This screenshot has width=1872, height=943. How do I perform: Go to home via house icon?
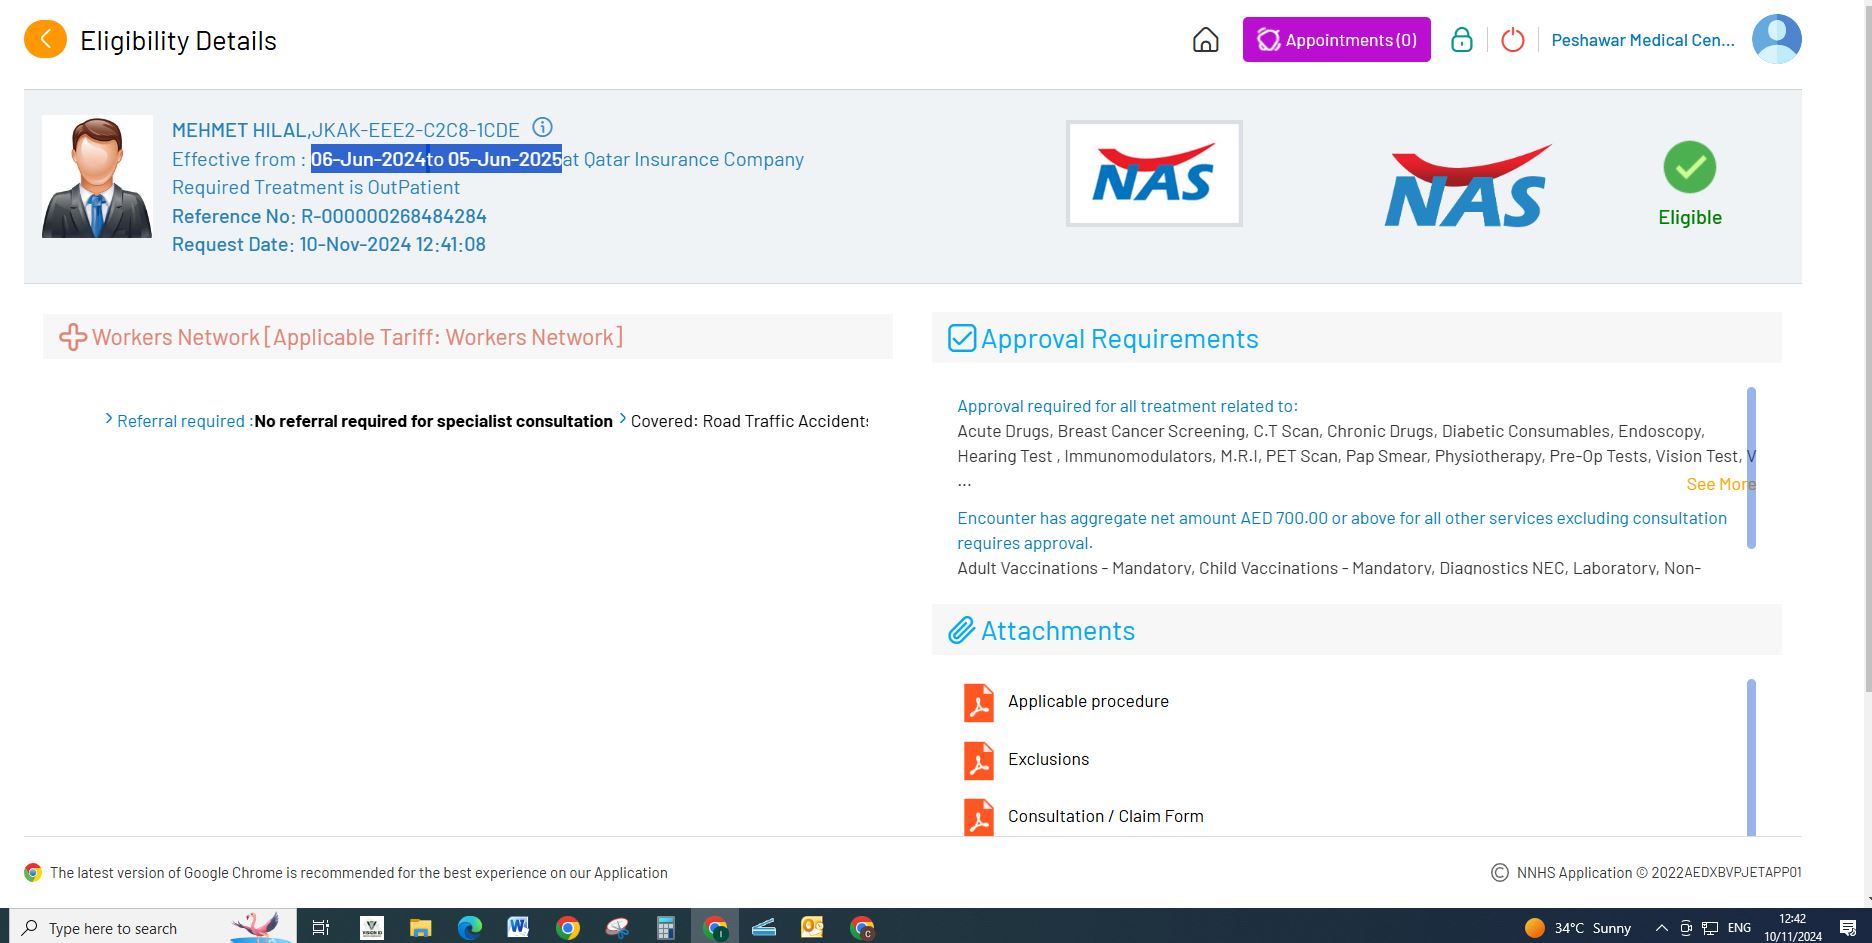point(1205,40)
